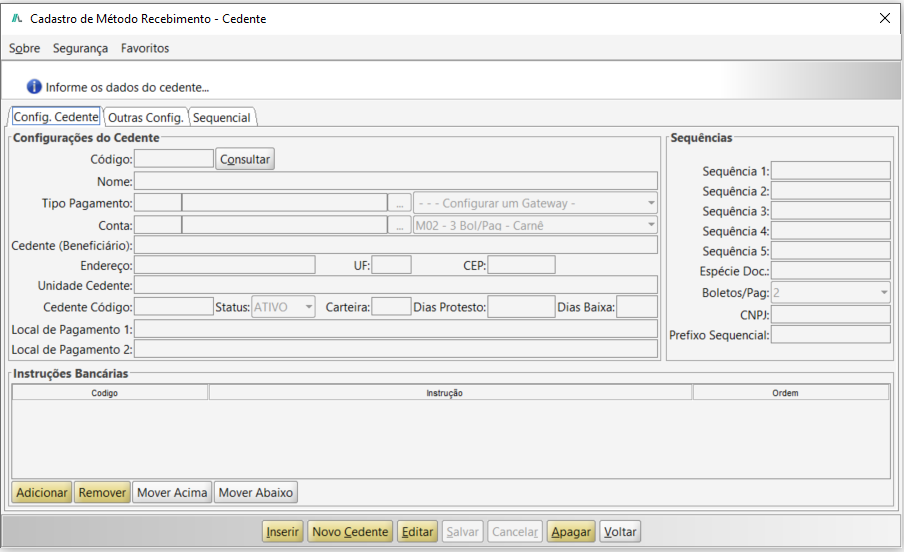This screenshot has height=552, width=904.
Task: Click the Tipo Pagamento code field
Action: point(158,202)
